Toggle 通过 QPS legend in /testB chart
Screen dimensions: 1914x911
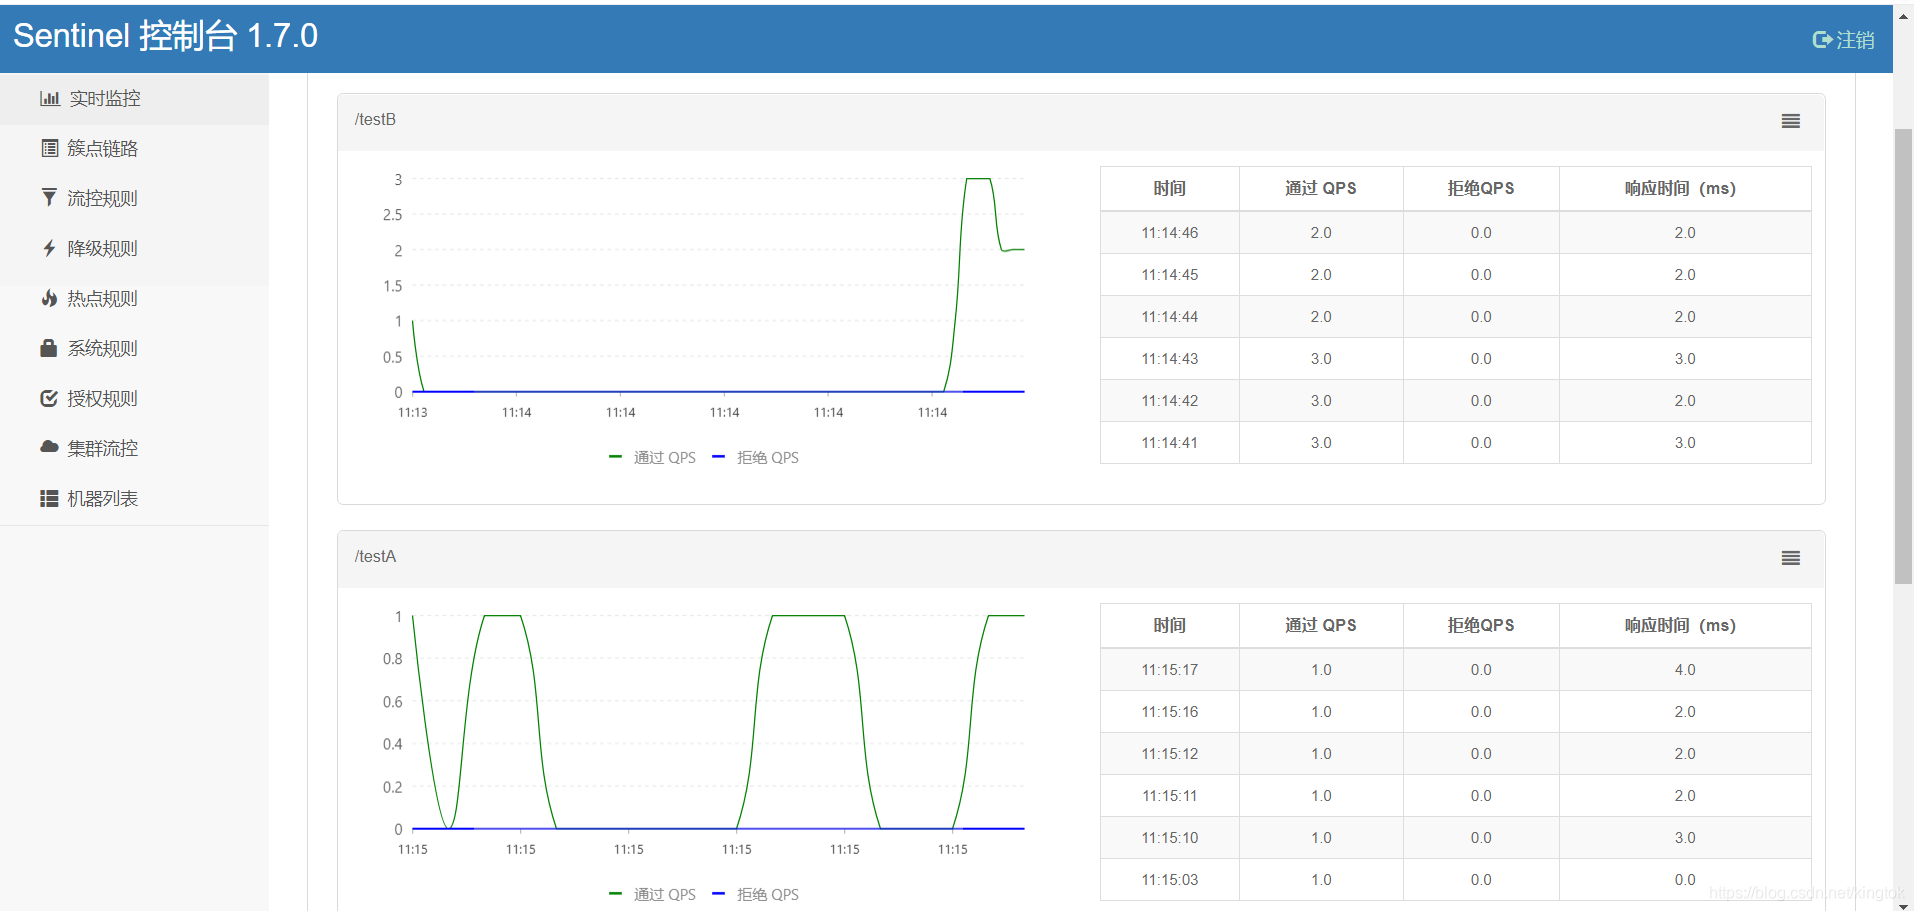point(652,457)
